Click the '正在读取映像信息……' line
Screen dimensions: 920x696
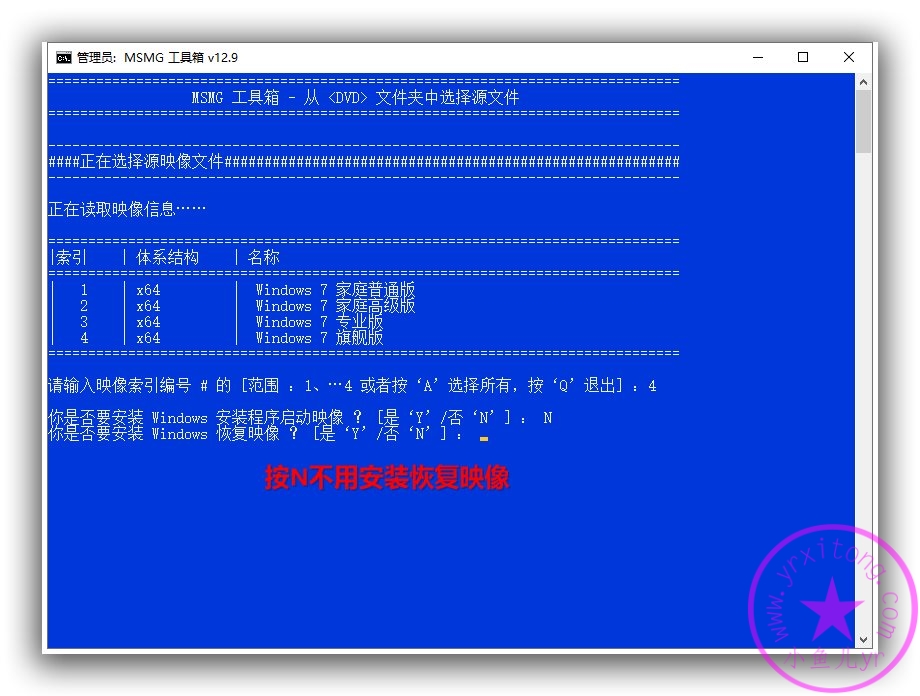(x=127, y=209)
